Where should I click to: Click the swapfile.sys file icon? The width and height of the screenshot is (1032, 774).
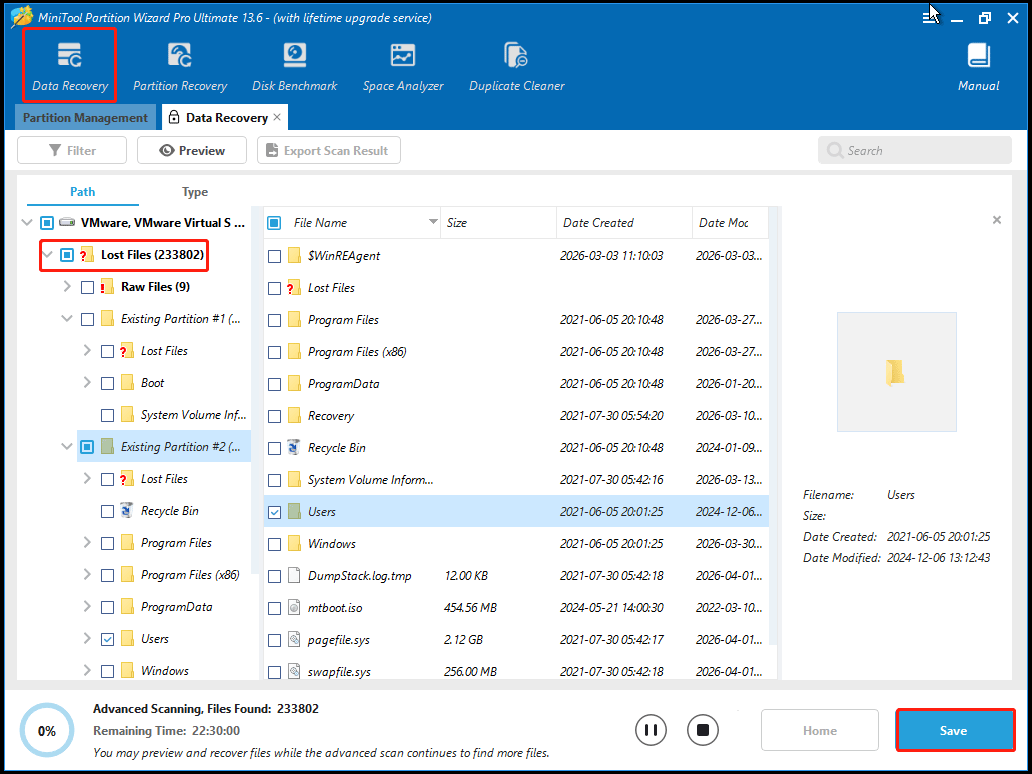pos(294,672)
